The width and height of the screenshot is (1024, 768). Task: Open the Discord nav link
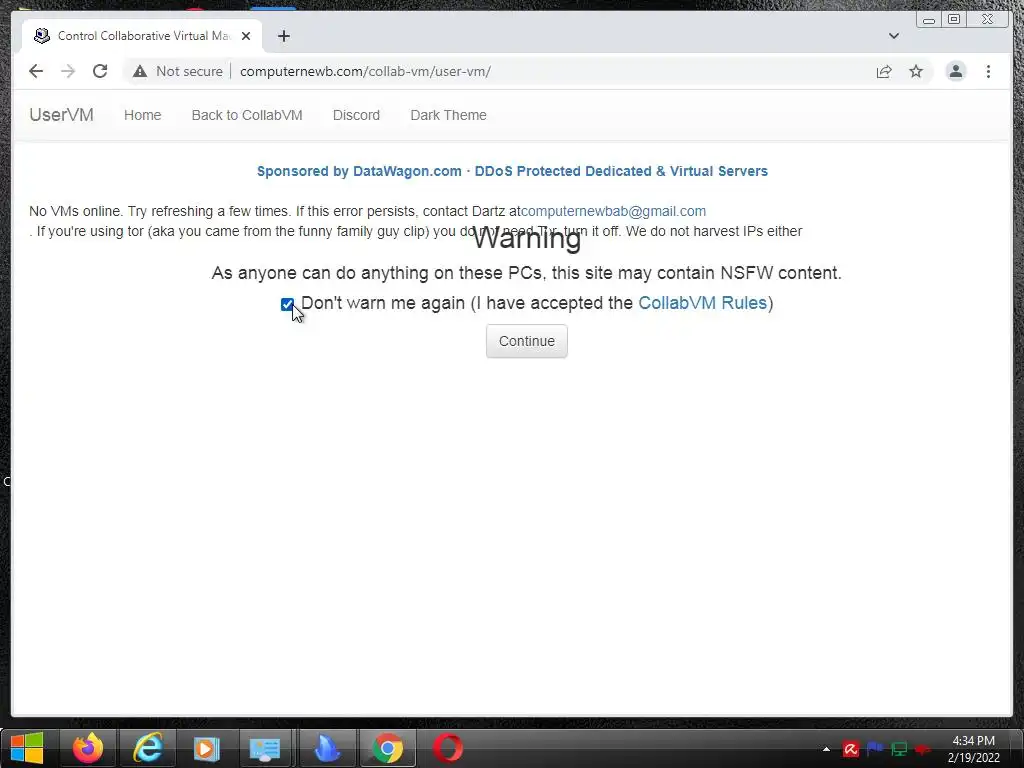click(x=356, y=115)
